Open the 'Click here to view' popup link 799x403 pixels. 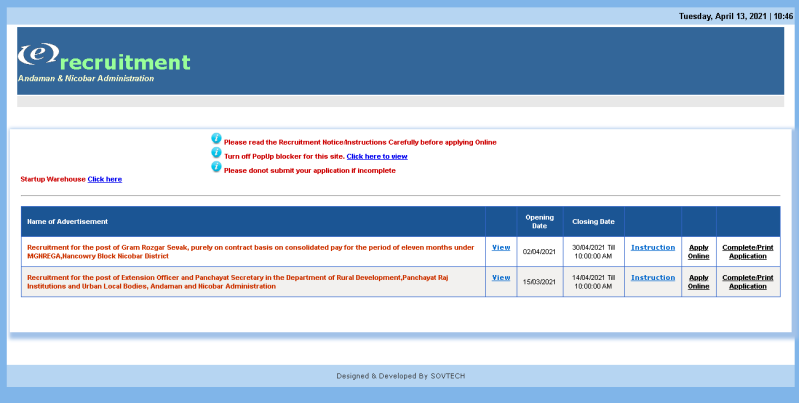[x=376, y=156]
